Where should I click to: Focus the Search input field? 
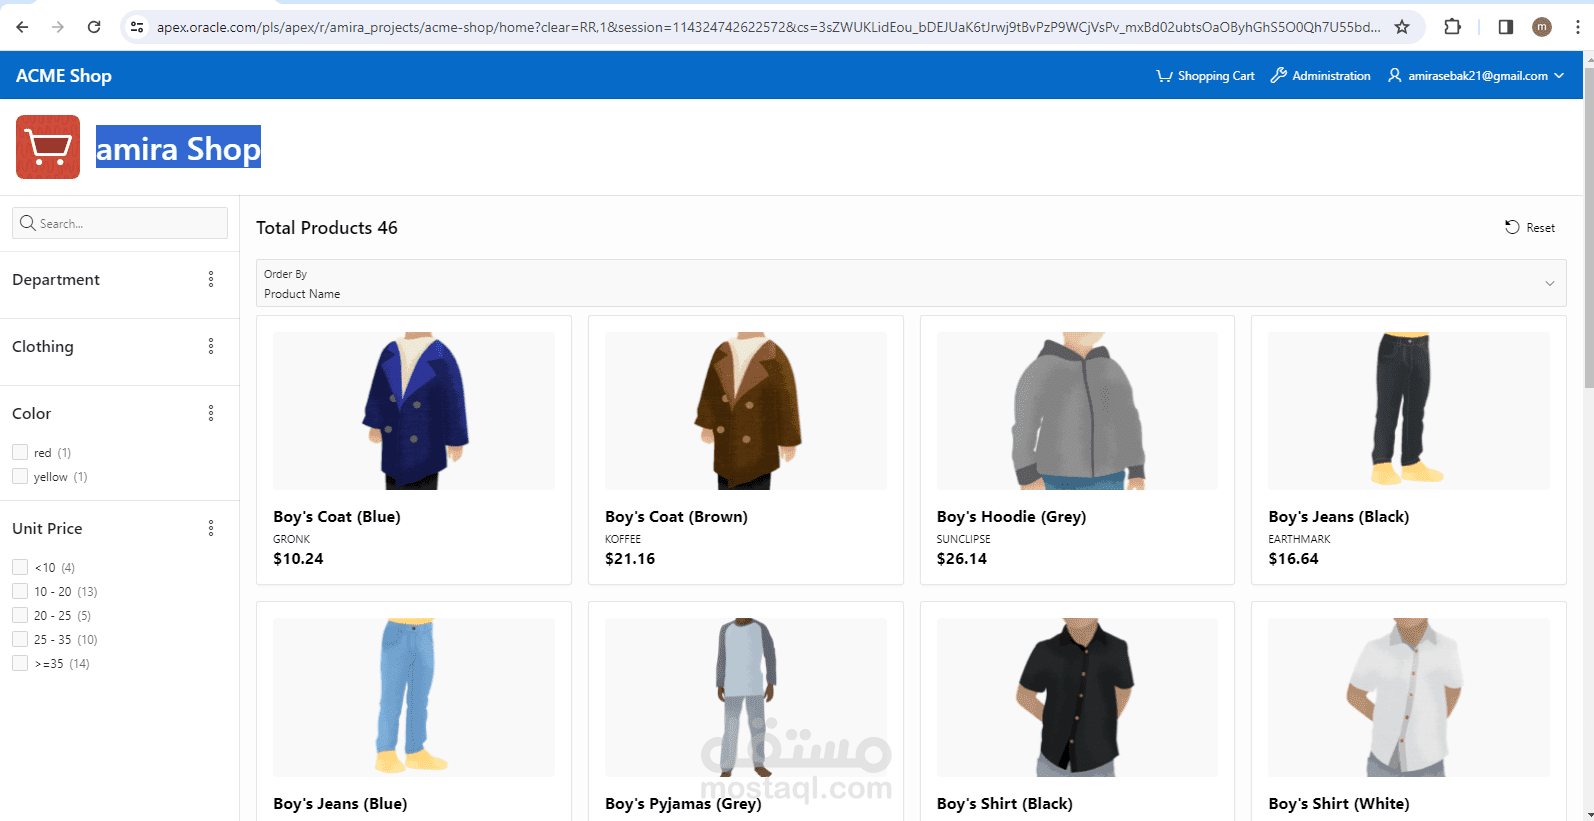120,223
